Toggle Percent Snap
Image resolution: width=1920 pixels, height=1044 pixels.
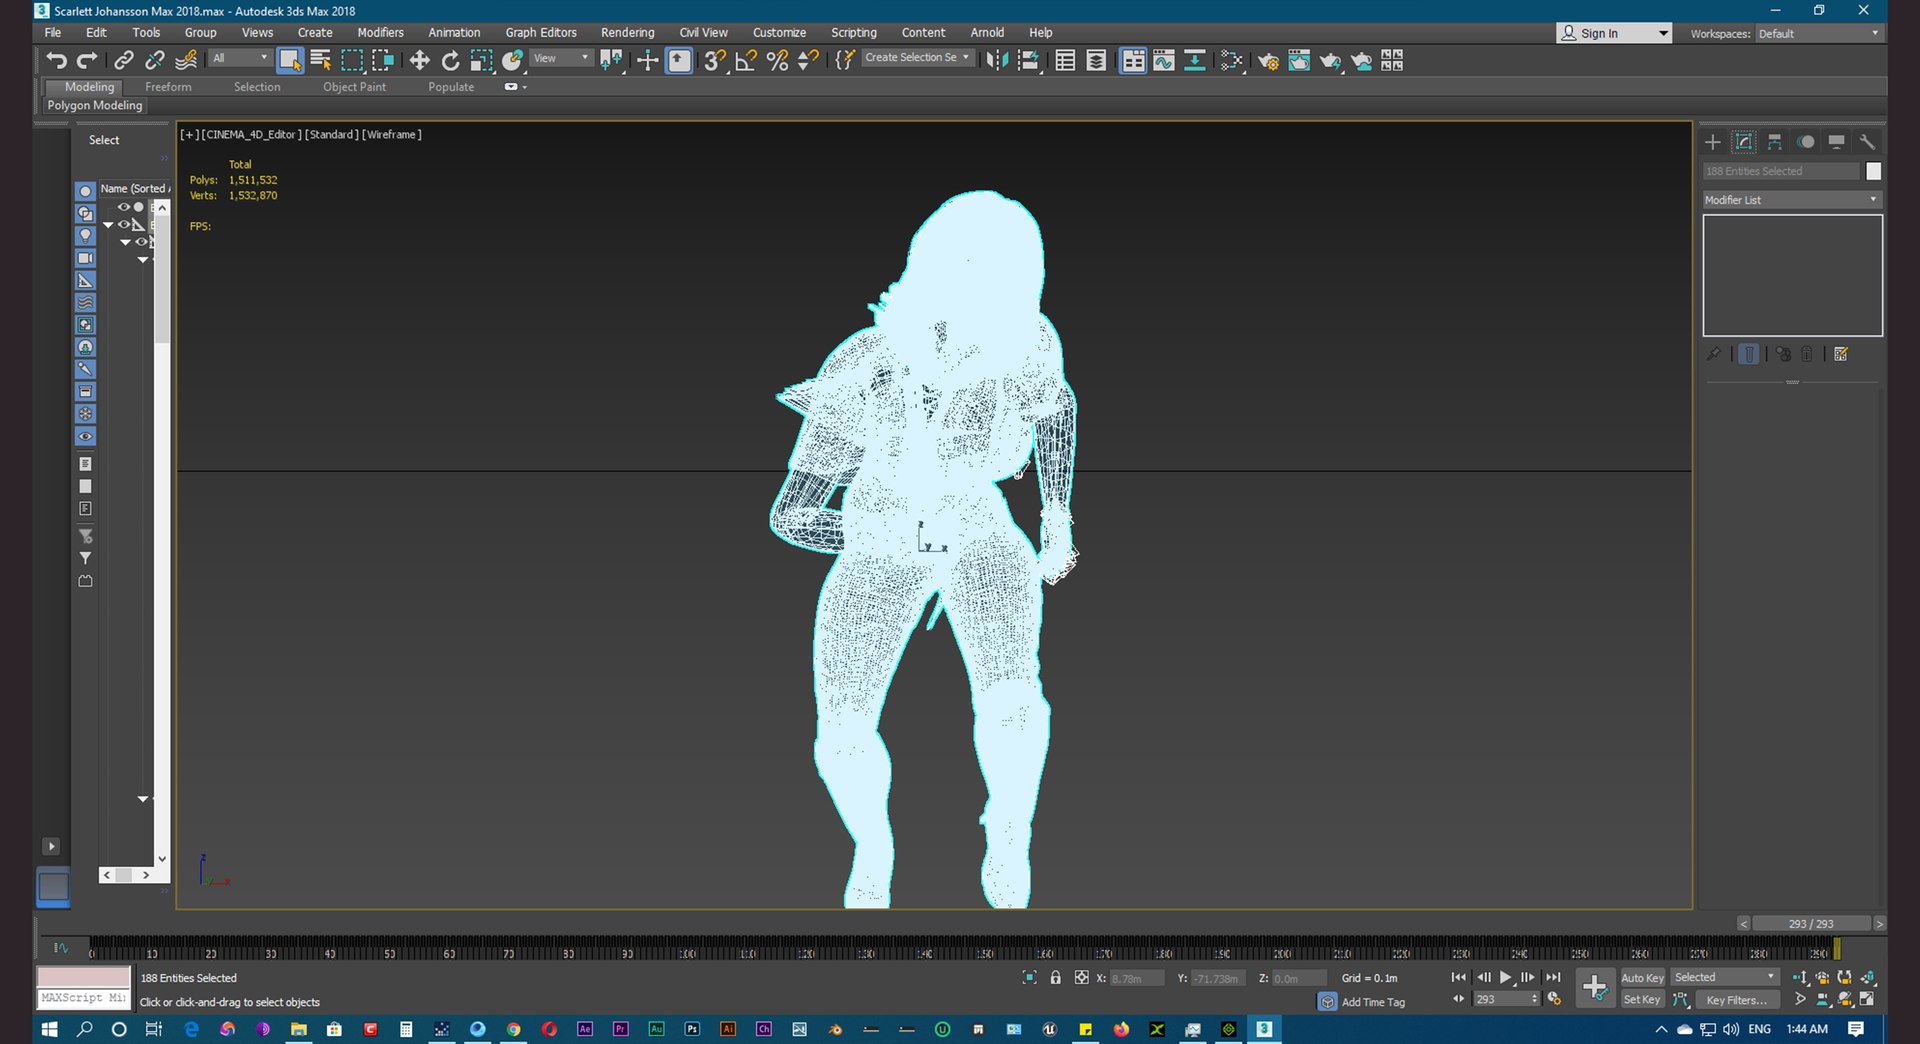point(777,61)
